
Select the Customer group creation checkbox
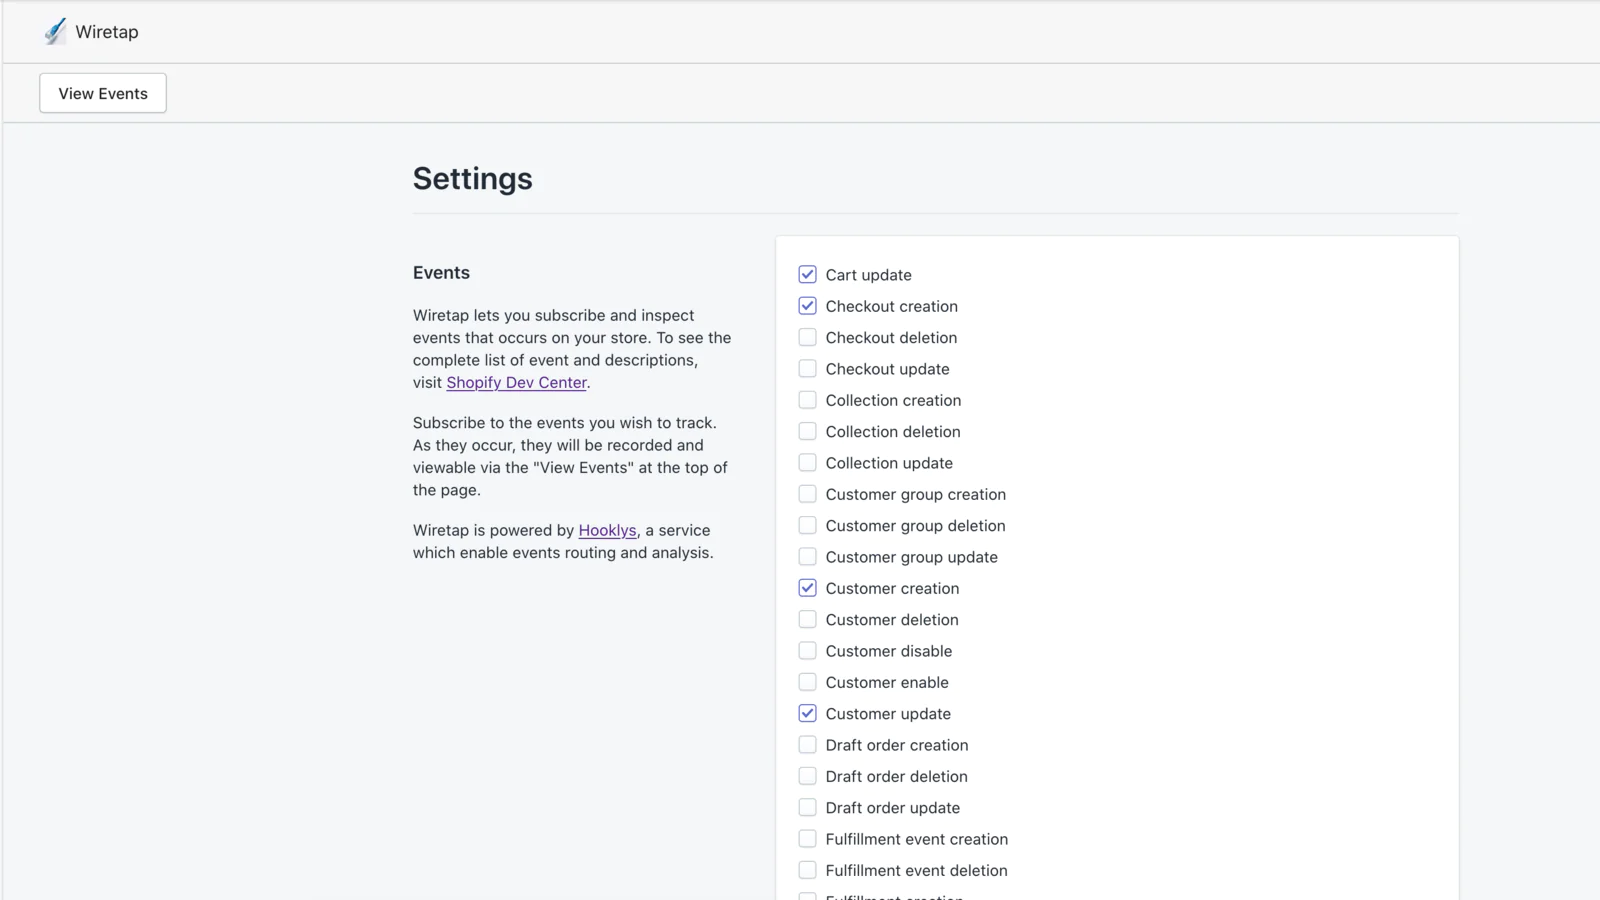pos(807,494)
